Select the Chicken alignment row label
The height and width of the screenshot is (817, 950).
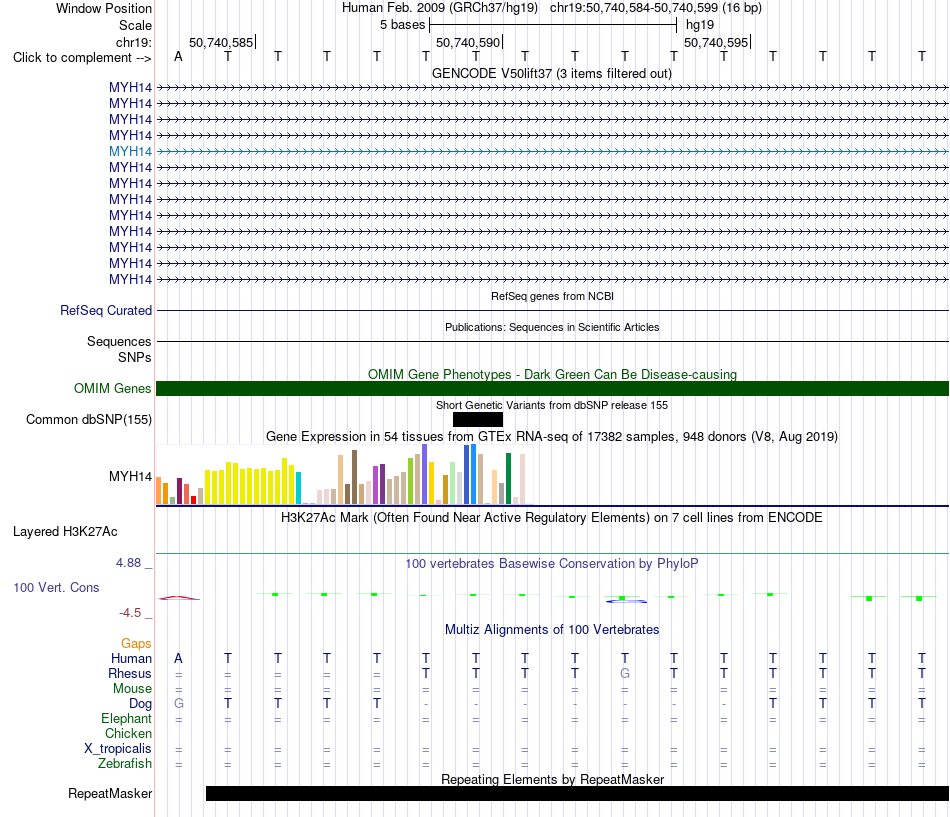tap(128, 733)
